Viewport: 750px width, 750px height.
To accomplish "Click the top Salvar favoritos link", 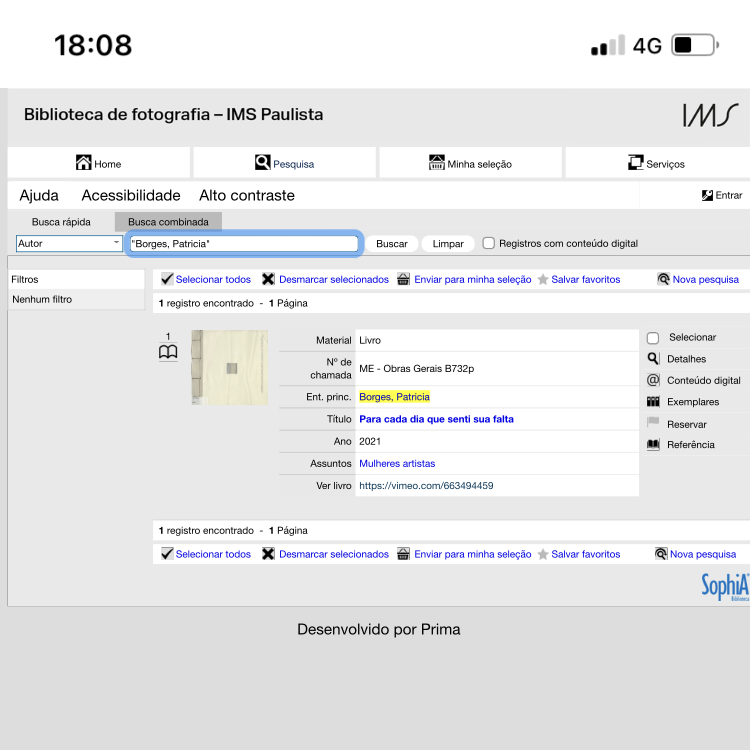I will [x=585, y=279].
